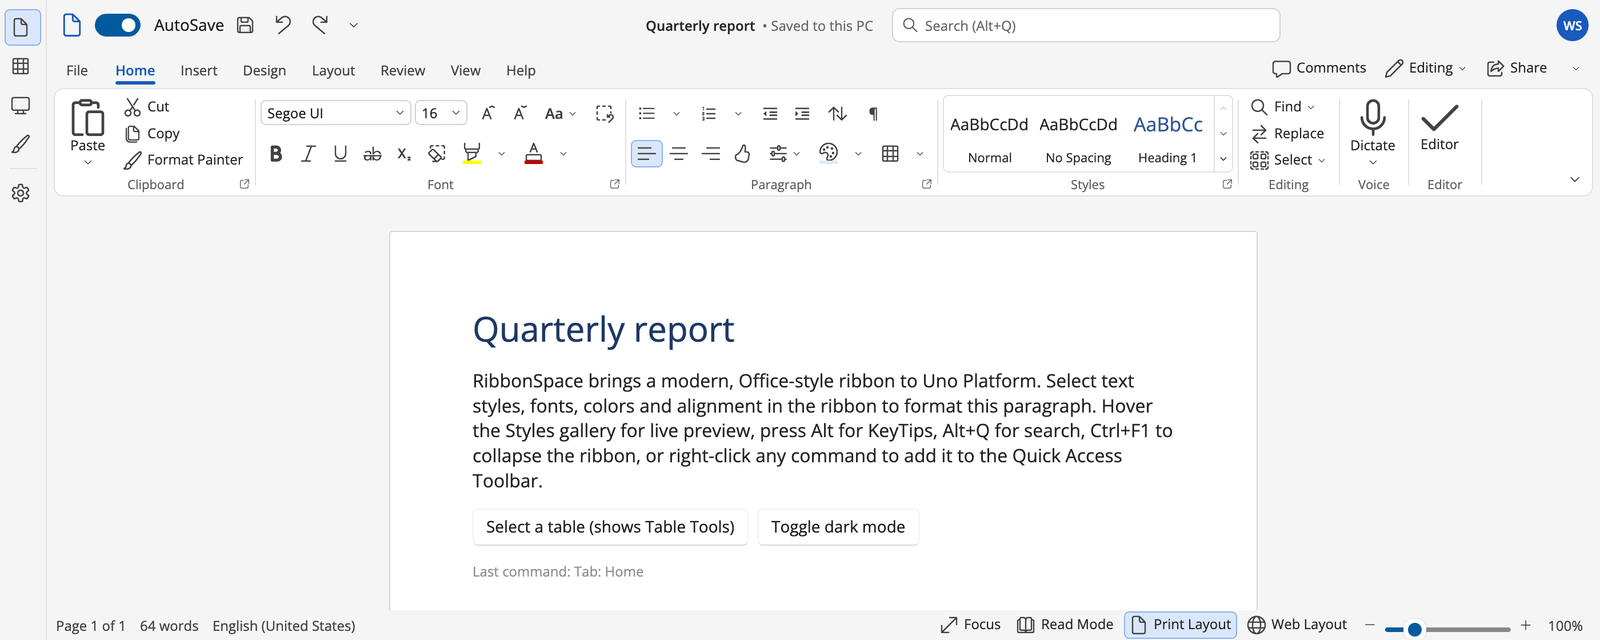Toggle left text alignment
Image resolution: width=1600 pixels, height=640 pixels.
click(647, 153)
